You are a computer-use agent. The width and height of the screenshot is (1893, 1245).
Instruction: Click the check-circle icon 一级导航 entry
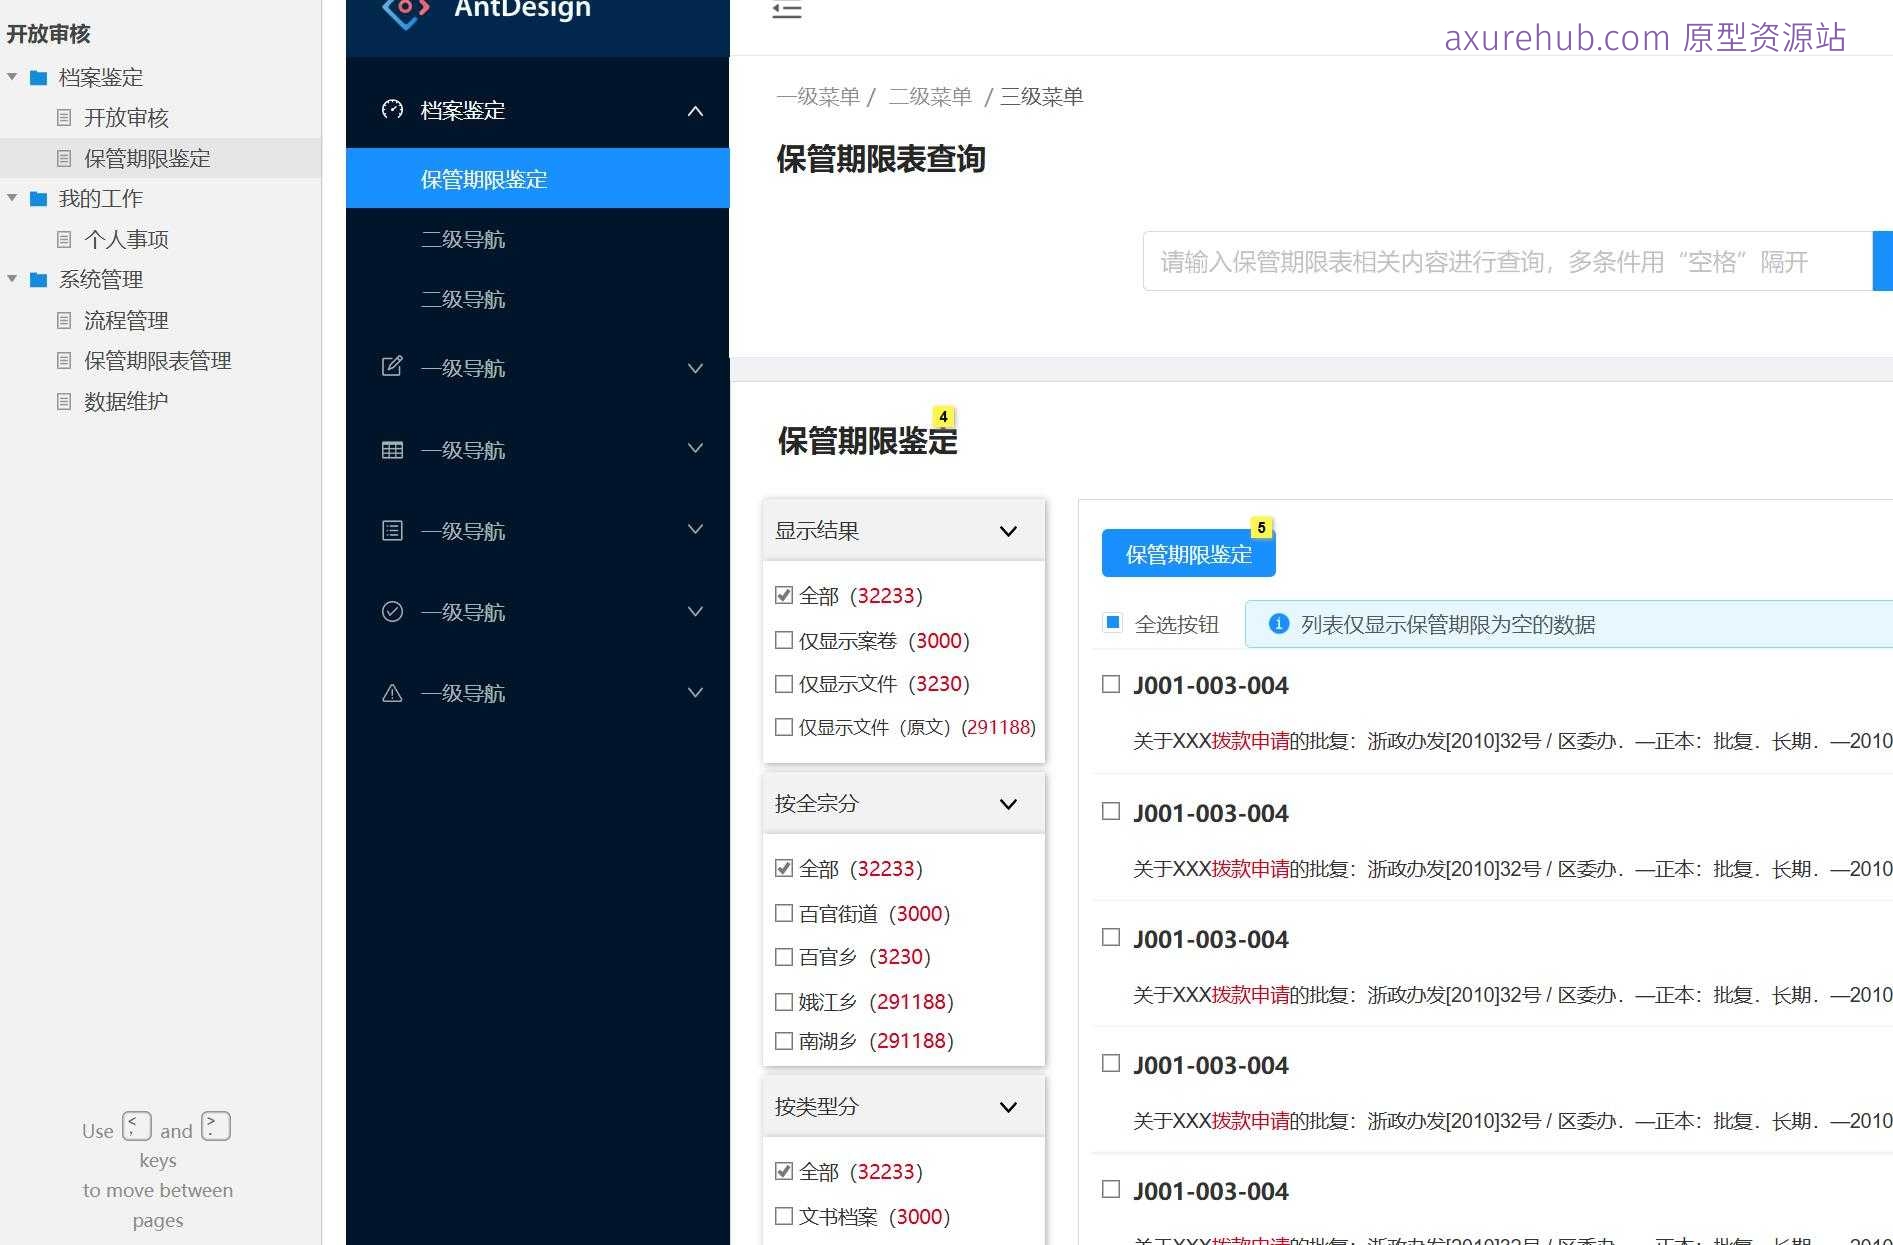click(391, 611)
